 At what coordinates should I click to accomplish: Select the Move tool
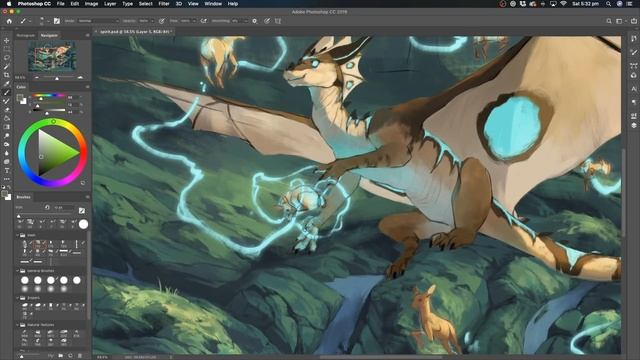pos(7,40)
